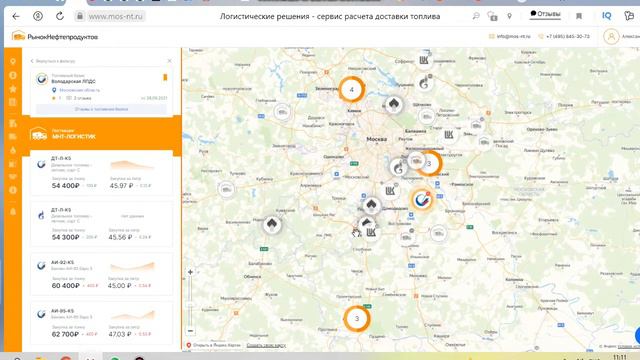Open the orange cluster marker labeled 3 east of Москва

click(429, 163)
